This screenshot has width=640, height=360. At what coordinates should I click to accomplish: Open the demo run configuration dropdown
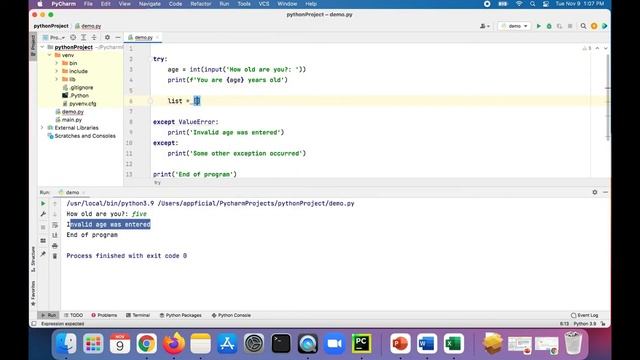point(514,26)
